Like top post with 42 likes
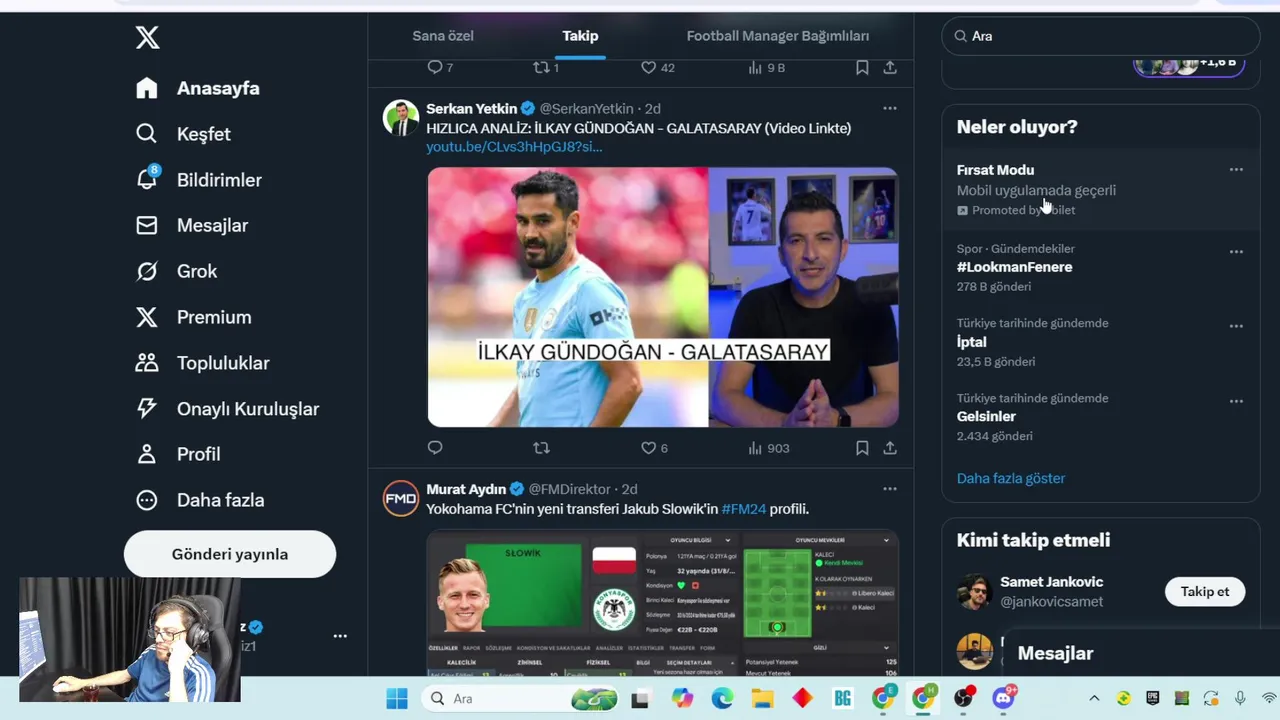The image size is (1280, 720). (648, 67)
